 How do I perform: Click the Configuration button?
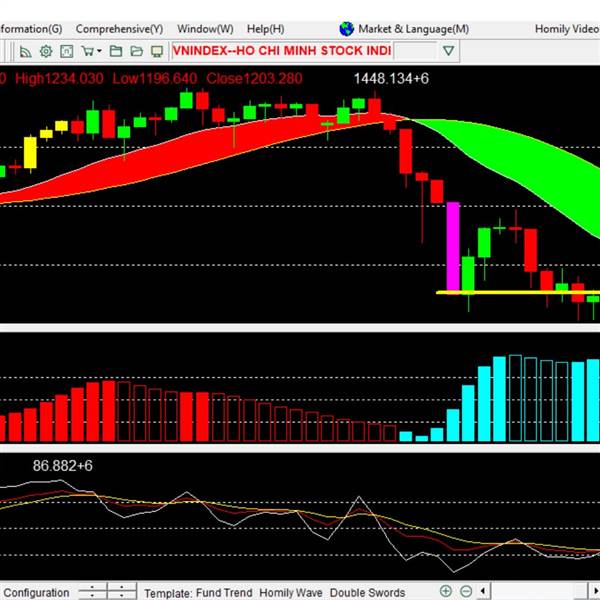(x=36, y=593)
